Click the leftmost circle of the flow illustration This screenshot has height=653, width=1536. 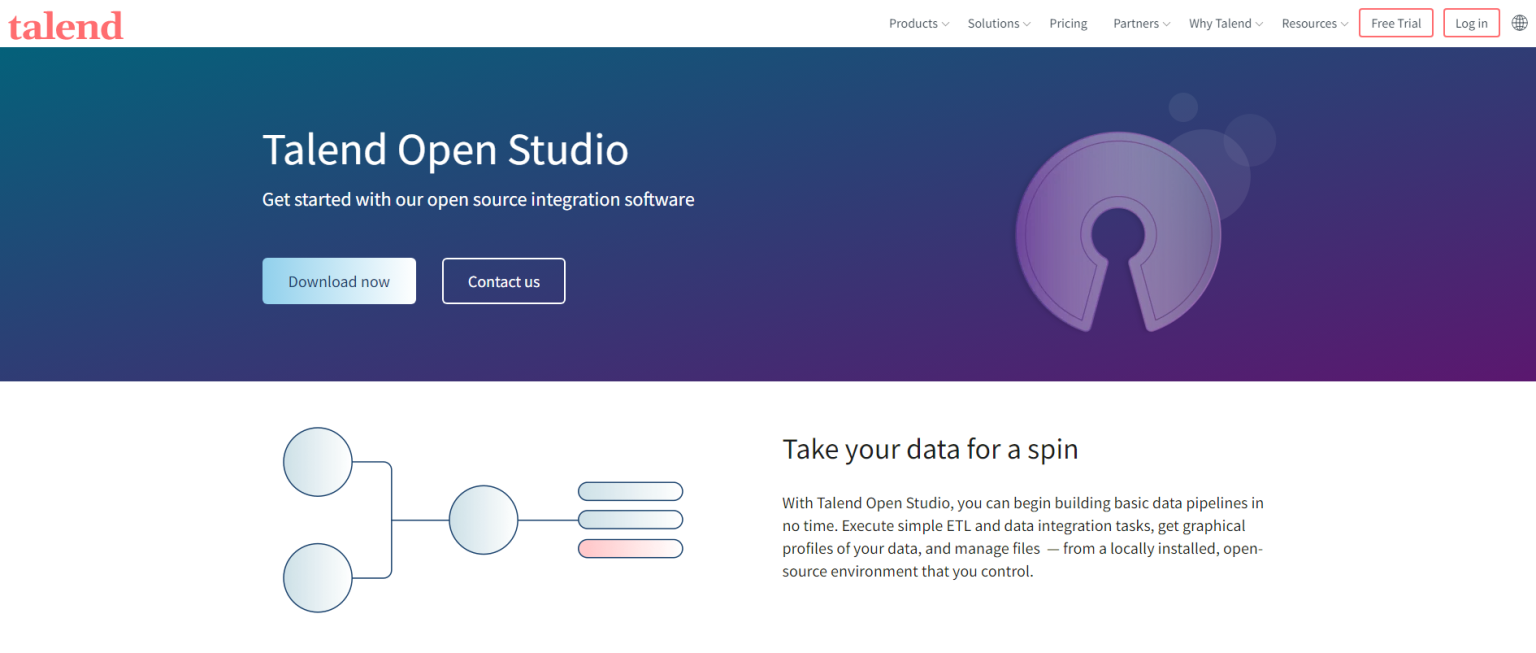coord(317,461)
